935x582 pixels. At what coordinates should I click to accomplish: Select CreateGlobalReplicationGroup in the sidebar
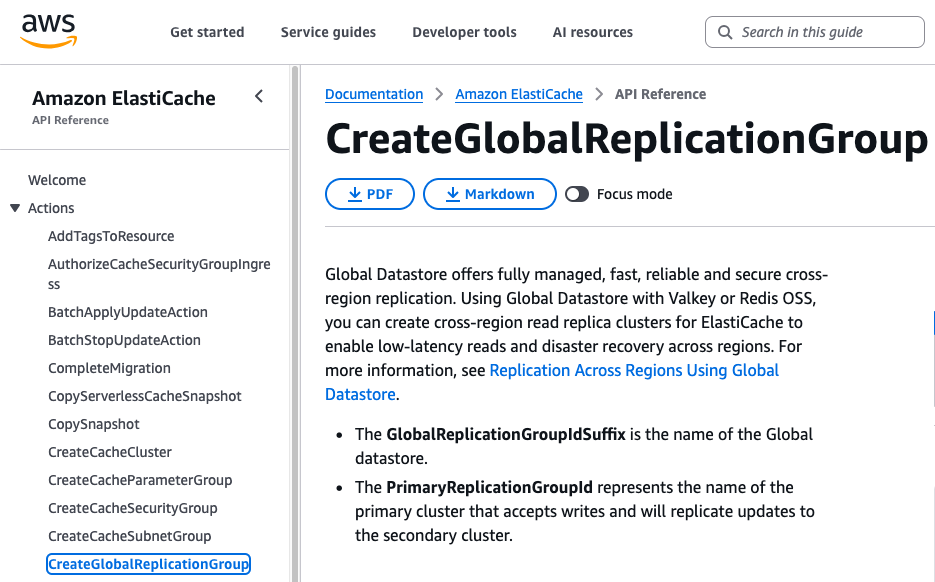(148, 564)
